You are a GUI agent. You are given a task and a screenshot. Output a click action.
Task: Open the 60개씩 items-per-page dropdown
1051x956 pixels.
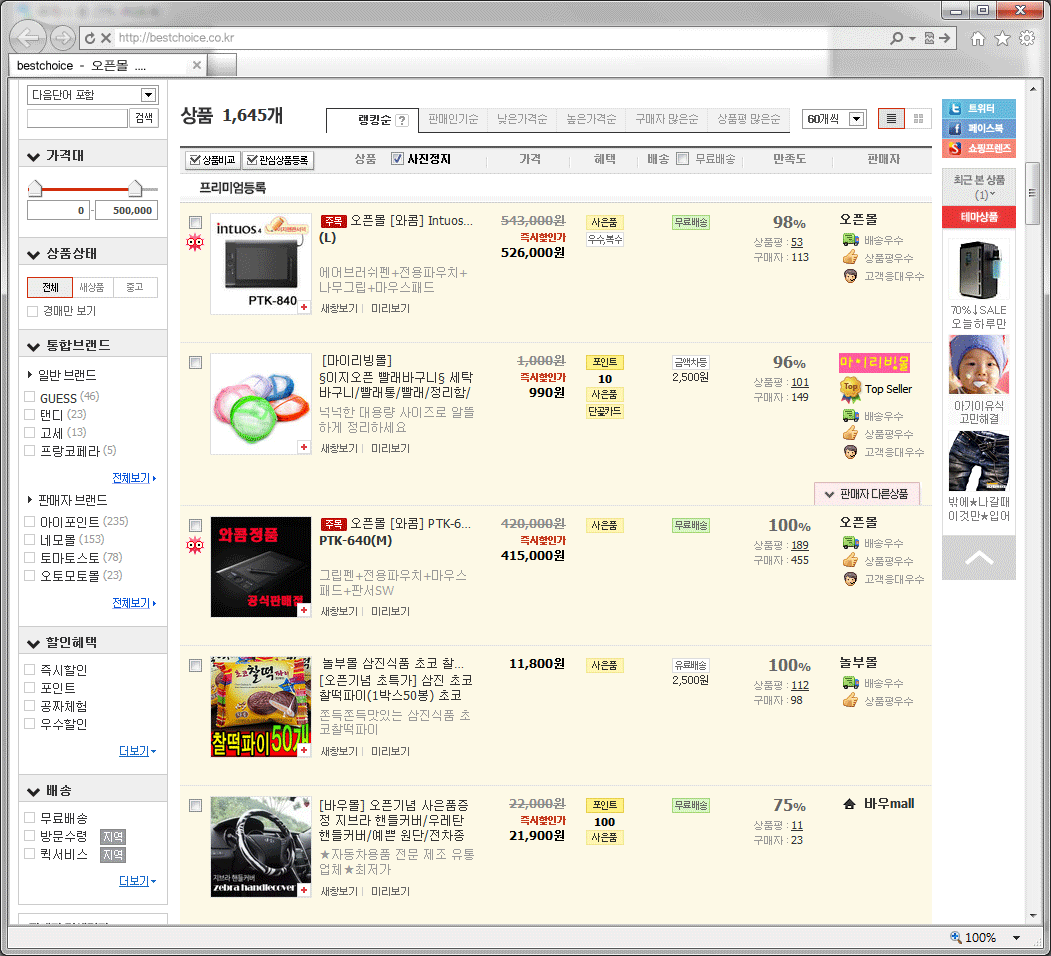click(x=857, y=119)
